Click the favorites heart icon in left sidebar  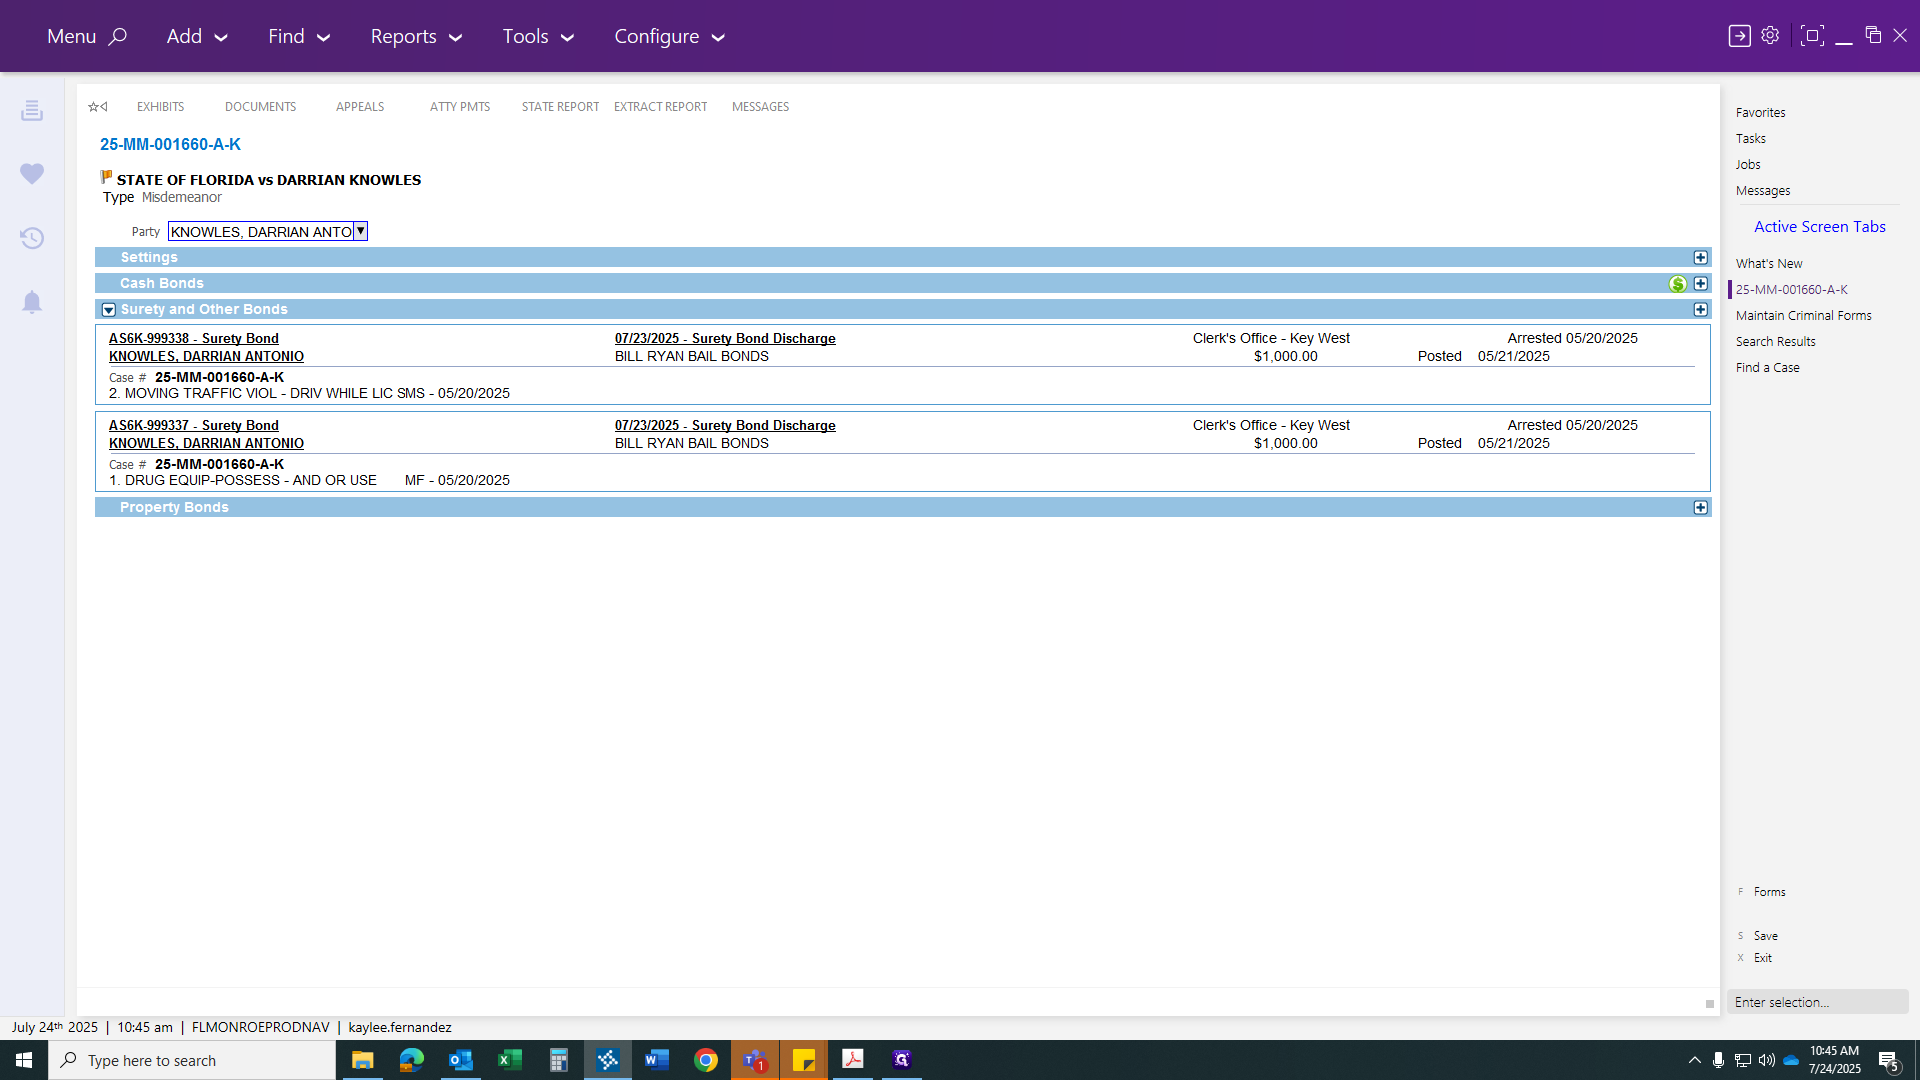click(x=32, y=174)
